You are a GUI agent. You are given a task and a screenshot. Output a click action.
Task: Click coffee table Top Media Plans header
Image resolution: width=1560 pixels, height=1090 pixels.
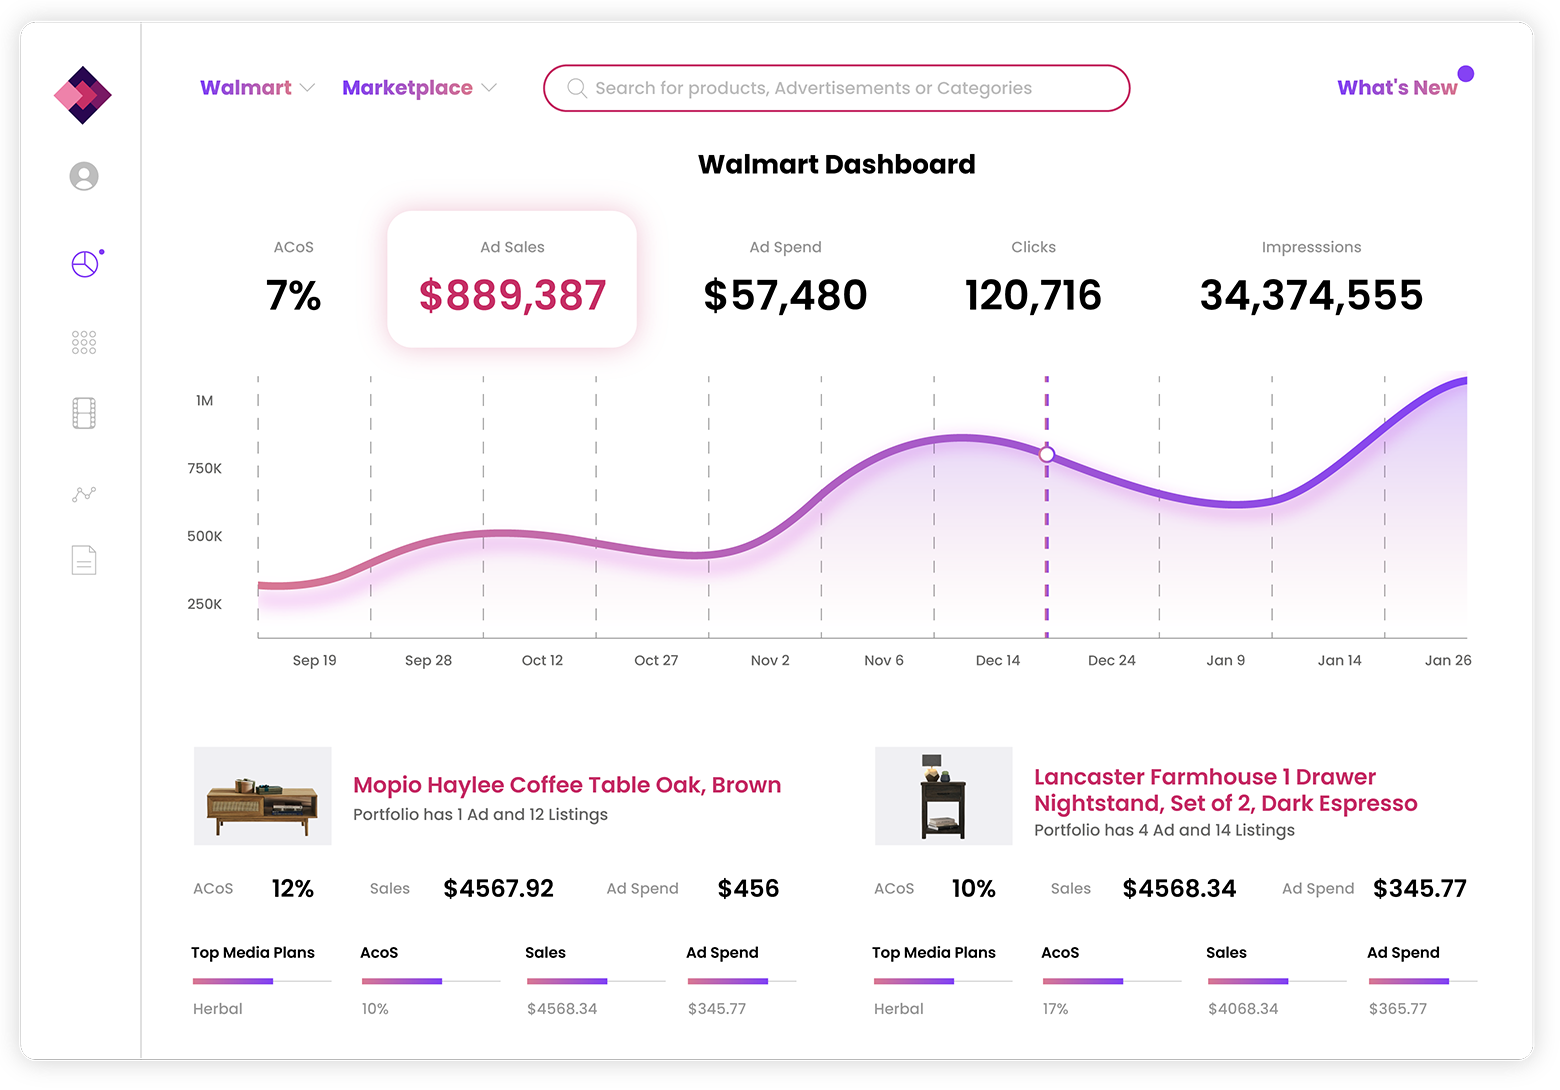click(x=253, y=952)
